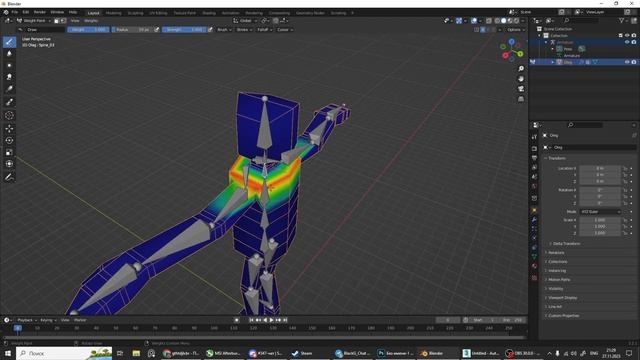Select the Smear weight tool
Viewport: 640px width, 360px height.
[9, 77]
